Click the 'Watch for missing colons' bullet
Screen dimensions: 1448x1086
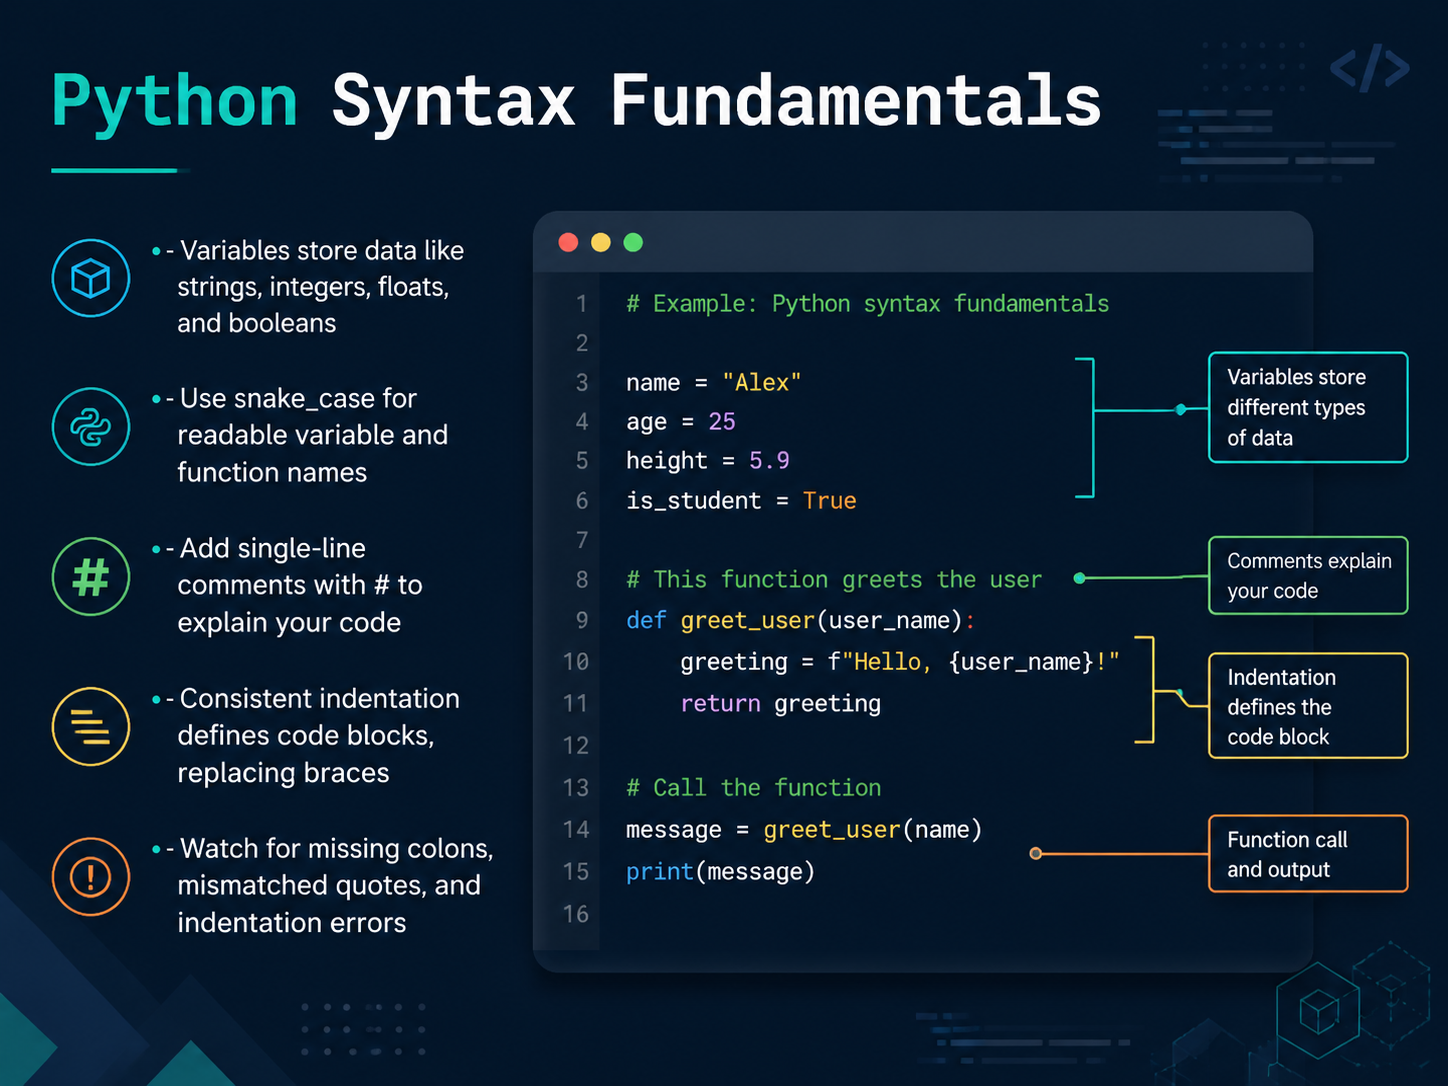(x=323, y=885)
